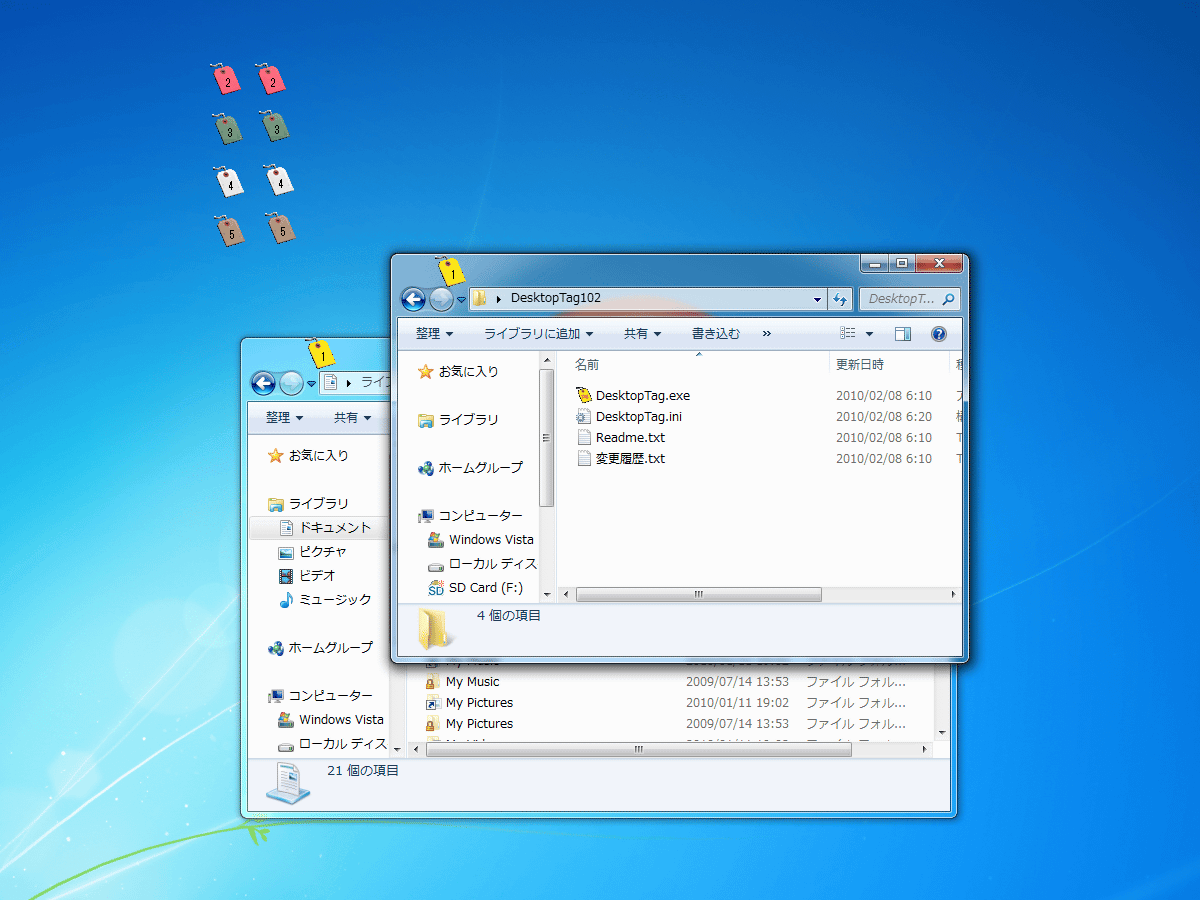Select ドキュメント in the Documents window navigation
The height and width of the screenshot is (900, 1200).
(325, 527)
